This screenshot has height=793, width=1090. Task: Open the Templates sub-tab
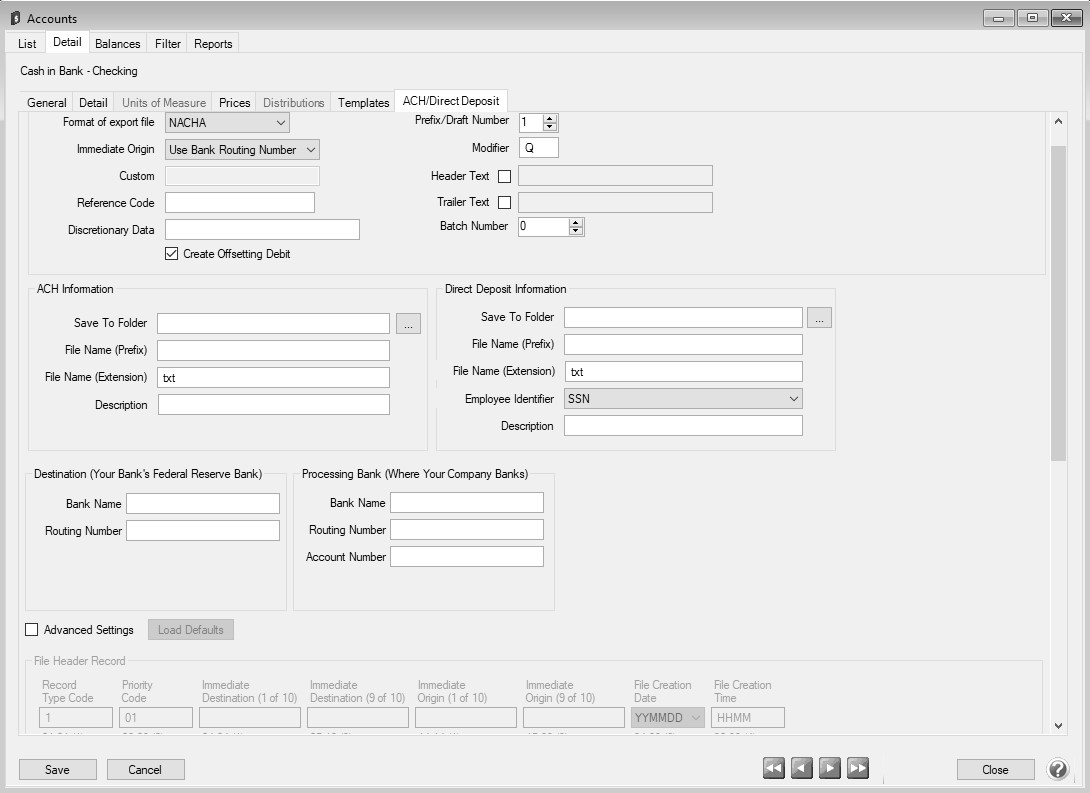[363, 103]
